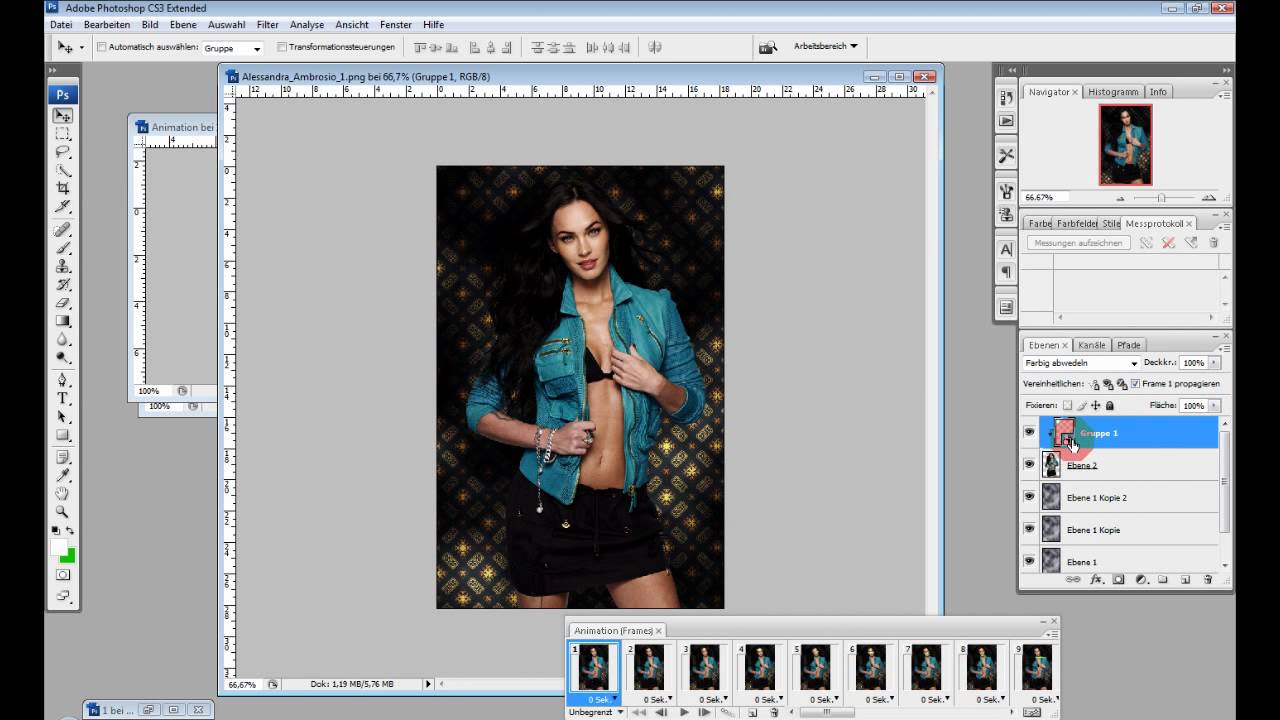The height and width of the screenshot is (720, 1280).
Task: Open the Gruppe auto-select dropdown
Action: (232, 48)
